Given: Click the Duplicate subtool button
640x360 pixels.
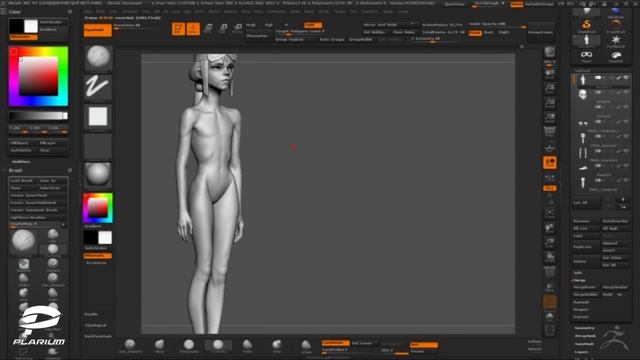Looking at the screenshot, I should pos(586,247).
